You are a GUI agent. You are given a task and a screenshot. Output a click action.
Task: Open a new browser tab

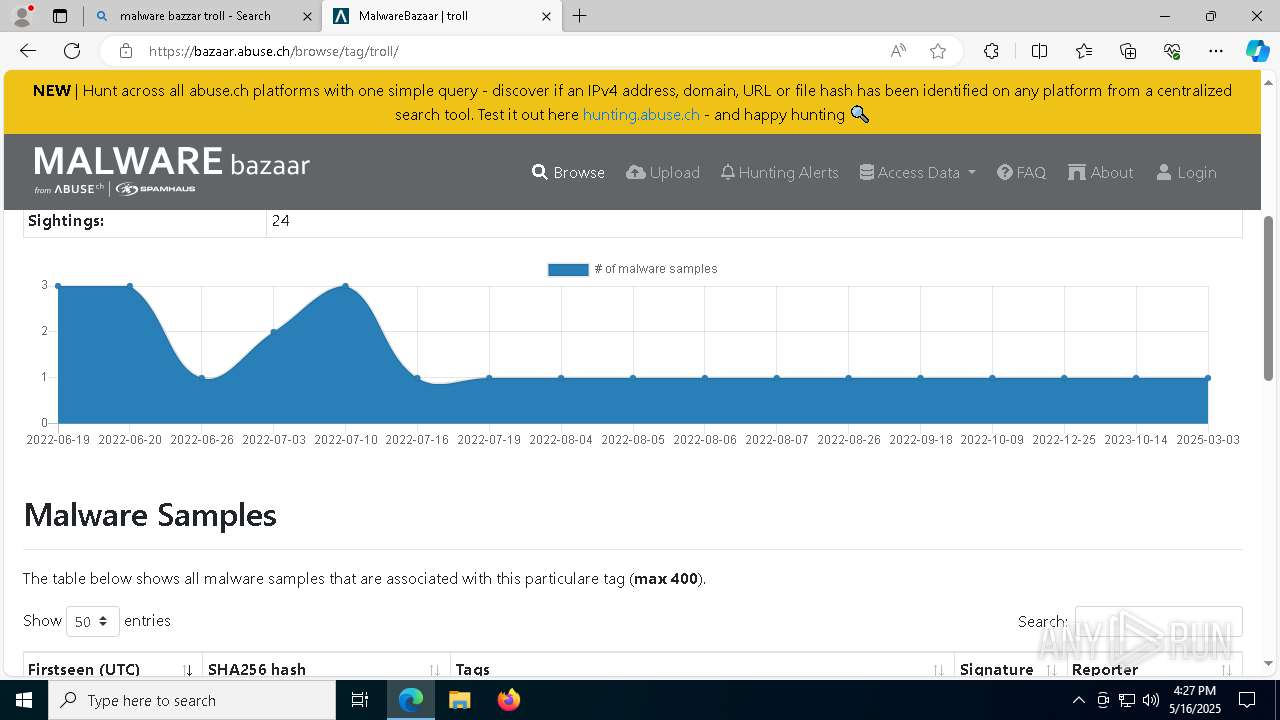pos(580,16)
